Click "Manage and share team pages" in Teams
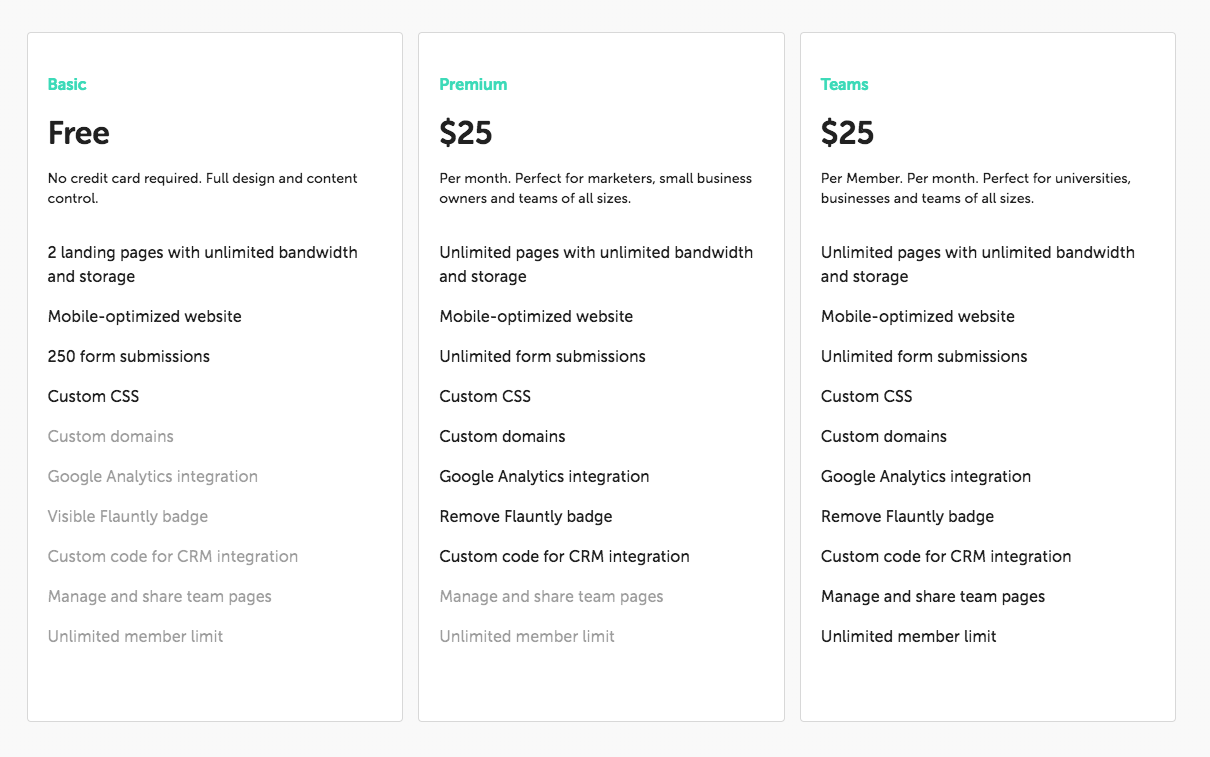 [x=933, y=597]
